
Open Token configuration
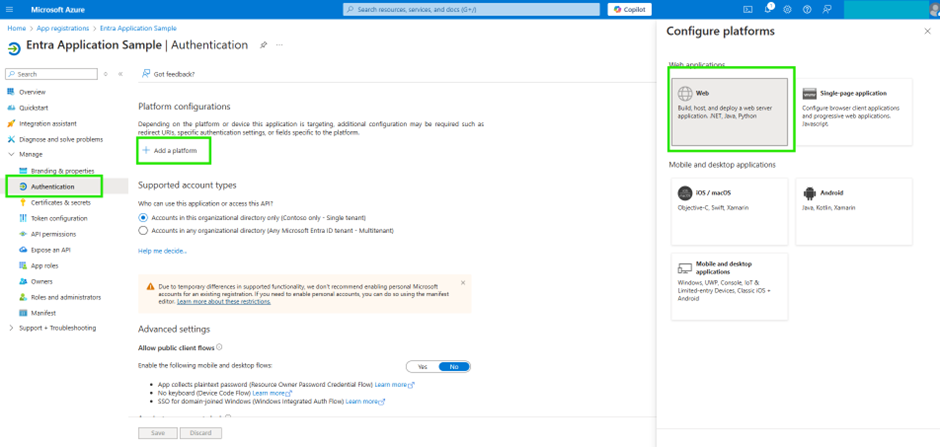[x=59, y=218]
